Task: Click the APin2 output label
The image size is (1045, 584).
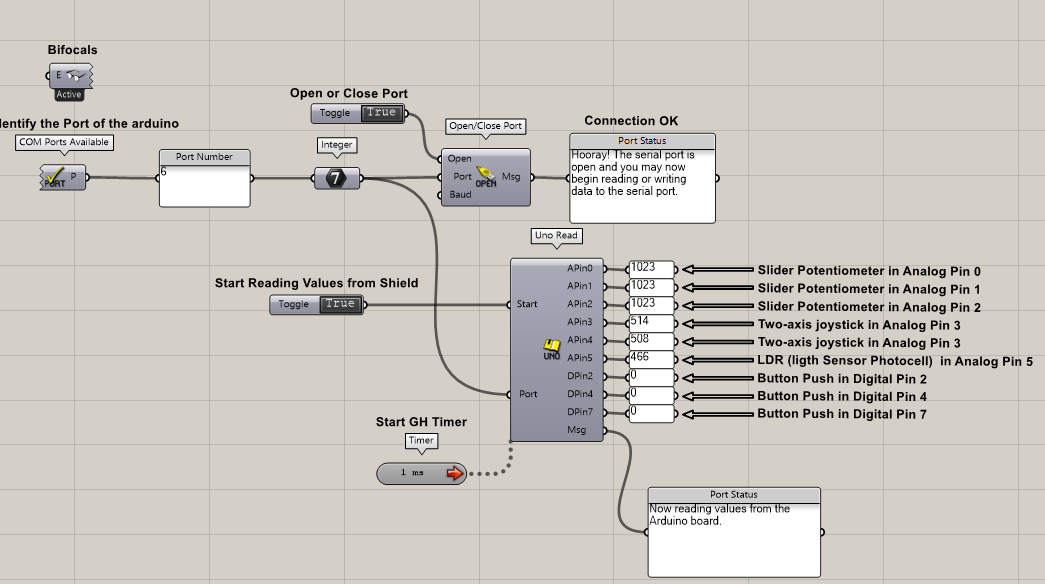Action: tap(580, 304)
